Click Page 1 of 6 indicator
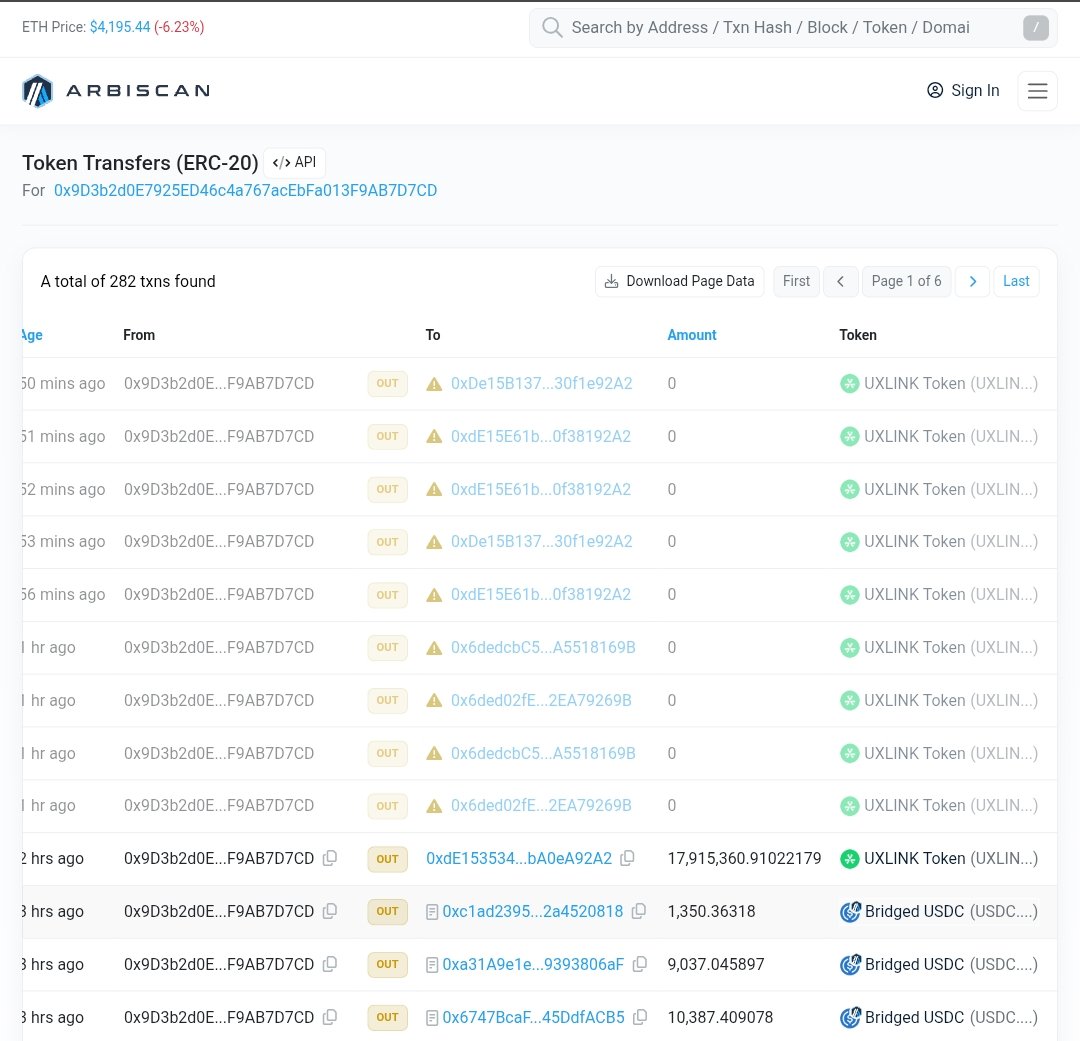Viewport: 1080px width, 1041px height. [906, 281]
